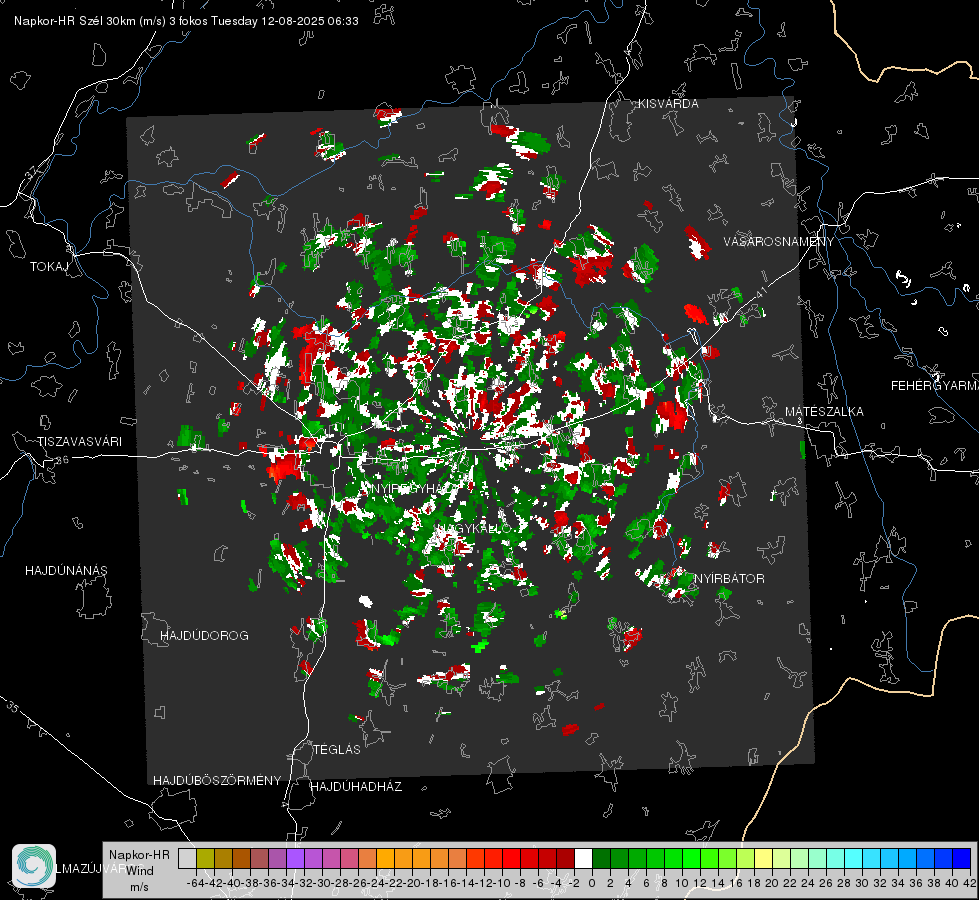979x900 pixels.
Task: Click the road number 35 label
Action: (x=13, y=708)
